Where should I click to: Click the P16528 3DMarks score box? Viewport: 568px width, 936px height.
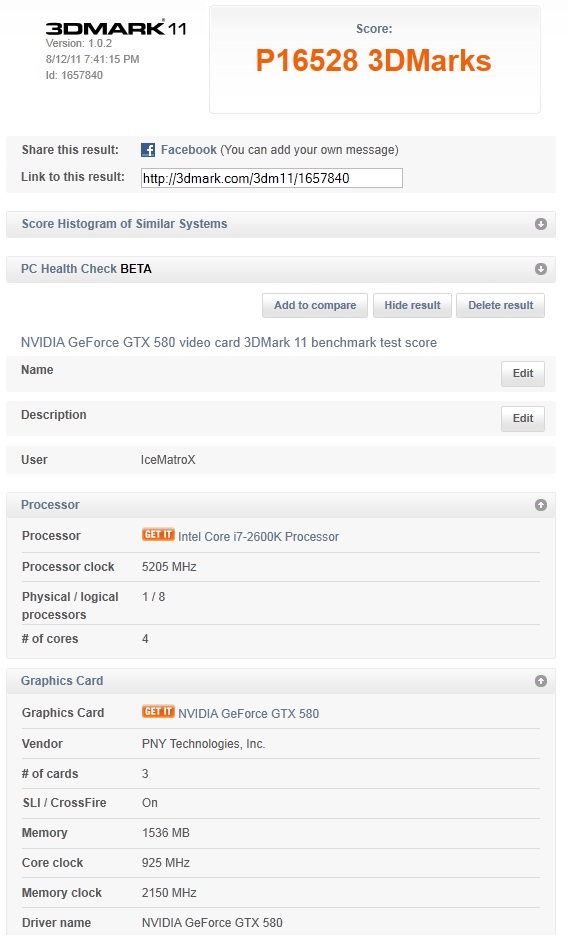click(375, 60)
